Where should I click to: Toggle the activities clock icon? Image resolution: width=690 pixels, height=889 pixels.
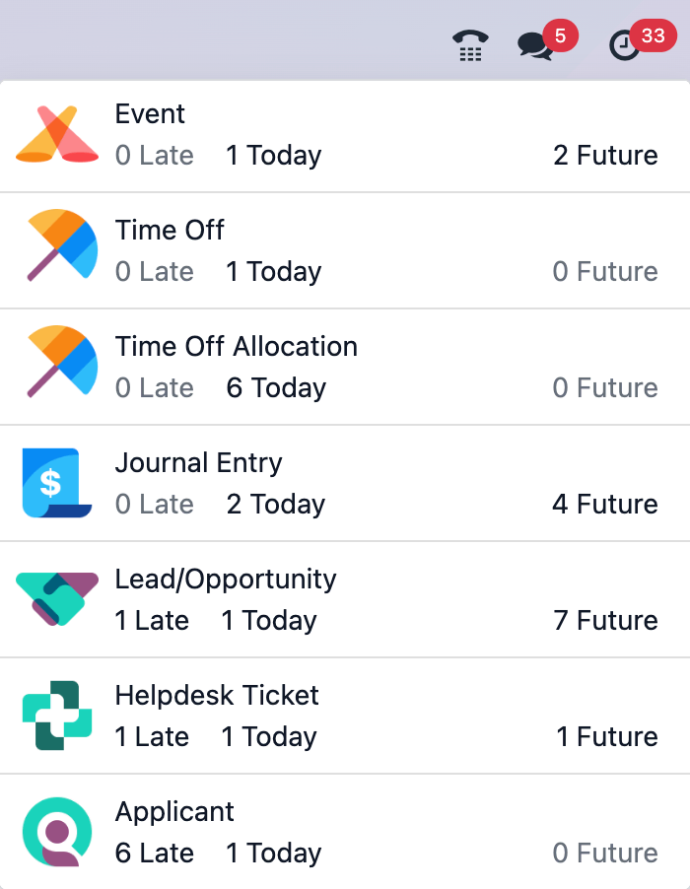pyautogui.click(x=625, y=45)
